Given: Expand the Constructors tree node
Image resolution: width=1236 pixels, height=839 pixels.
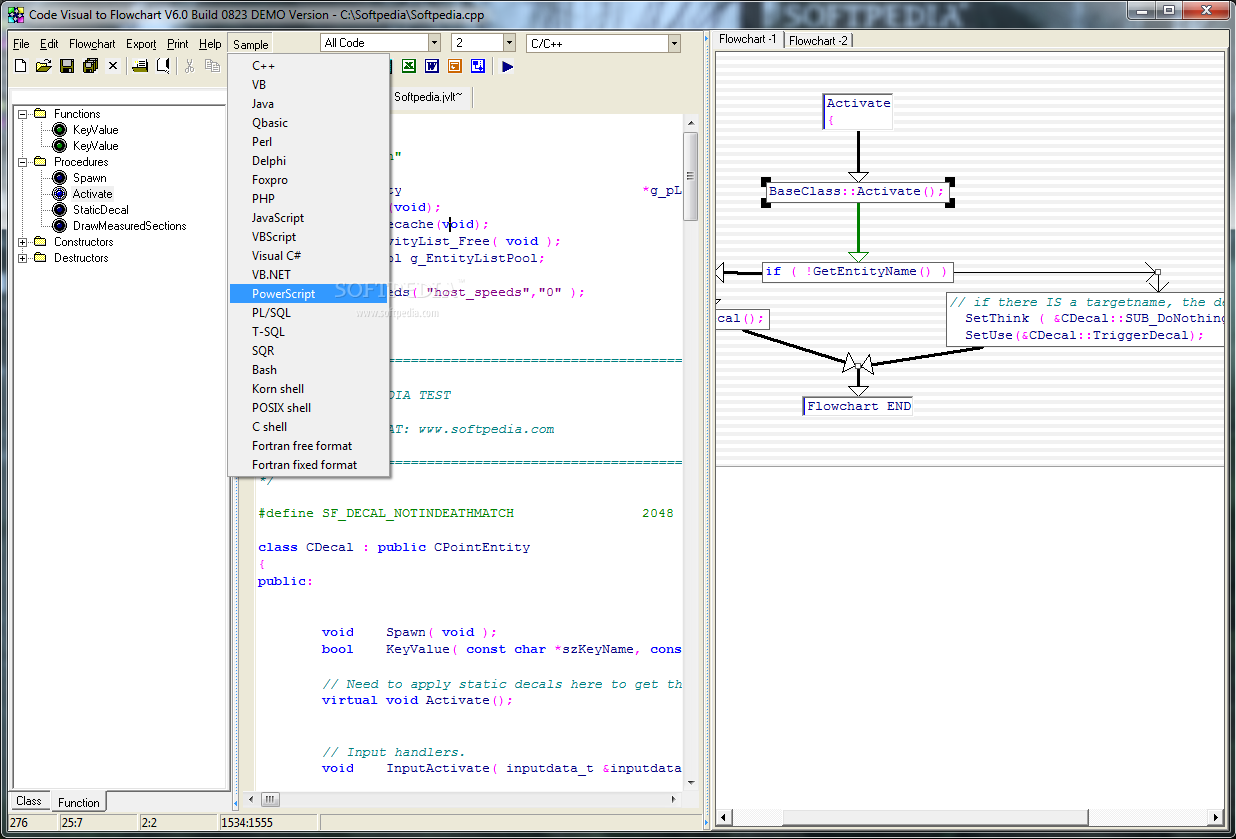Looking at the screenshot, I should point(23,242).
